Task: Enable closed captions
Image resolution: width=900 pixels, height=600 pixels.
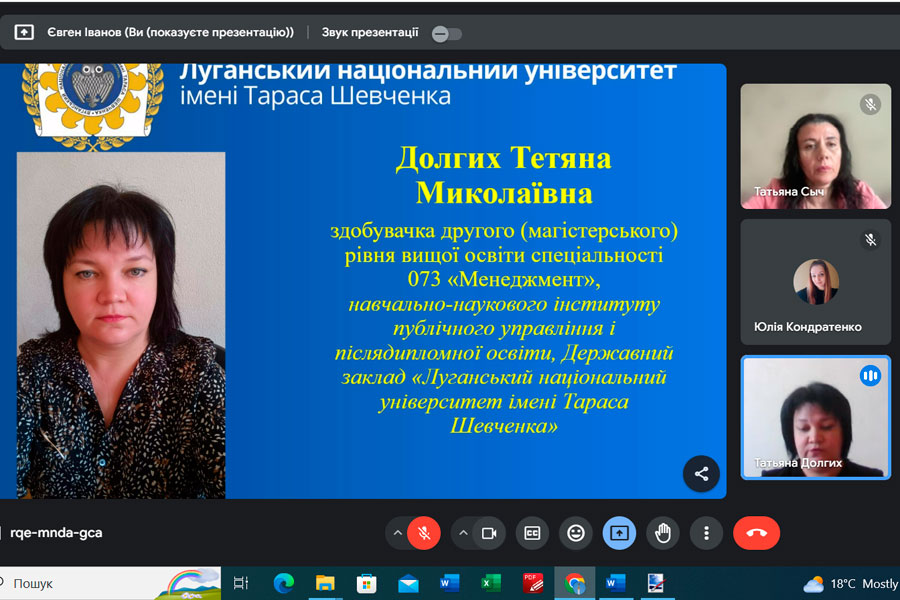Action: tap(532, 533)
